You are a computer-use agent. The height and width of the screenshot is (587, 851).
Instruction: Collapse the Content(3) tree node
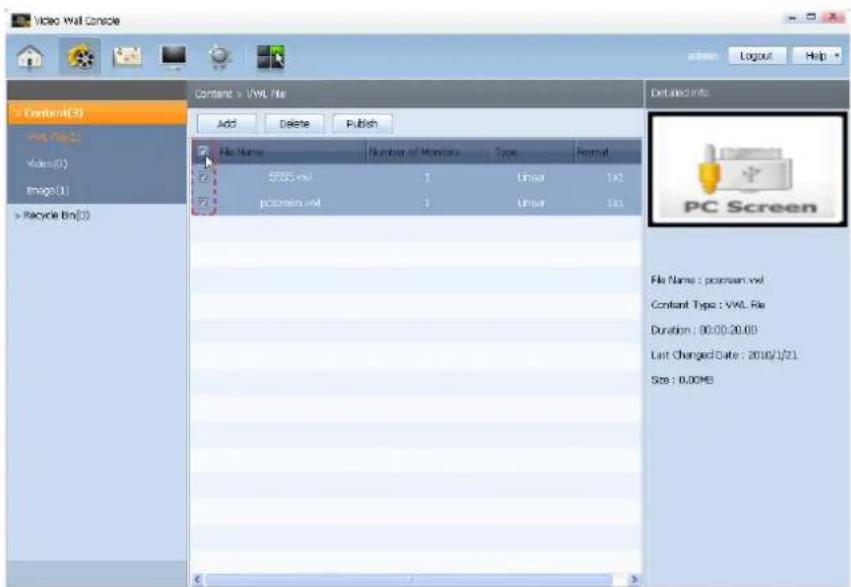[x=18, y=113]
